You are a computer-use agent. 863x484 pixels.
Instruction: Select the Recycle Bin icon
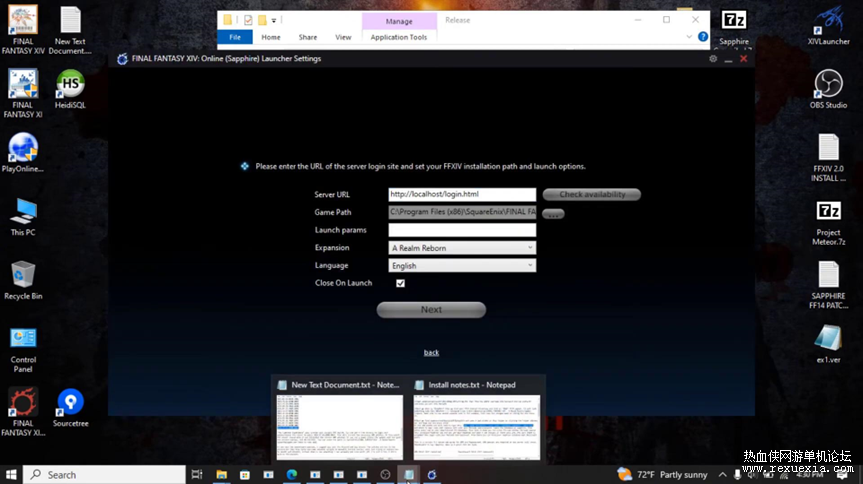point(23,280)
